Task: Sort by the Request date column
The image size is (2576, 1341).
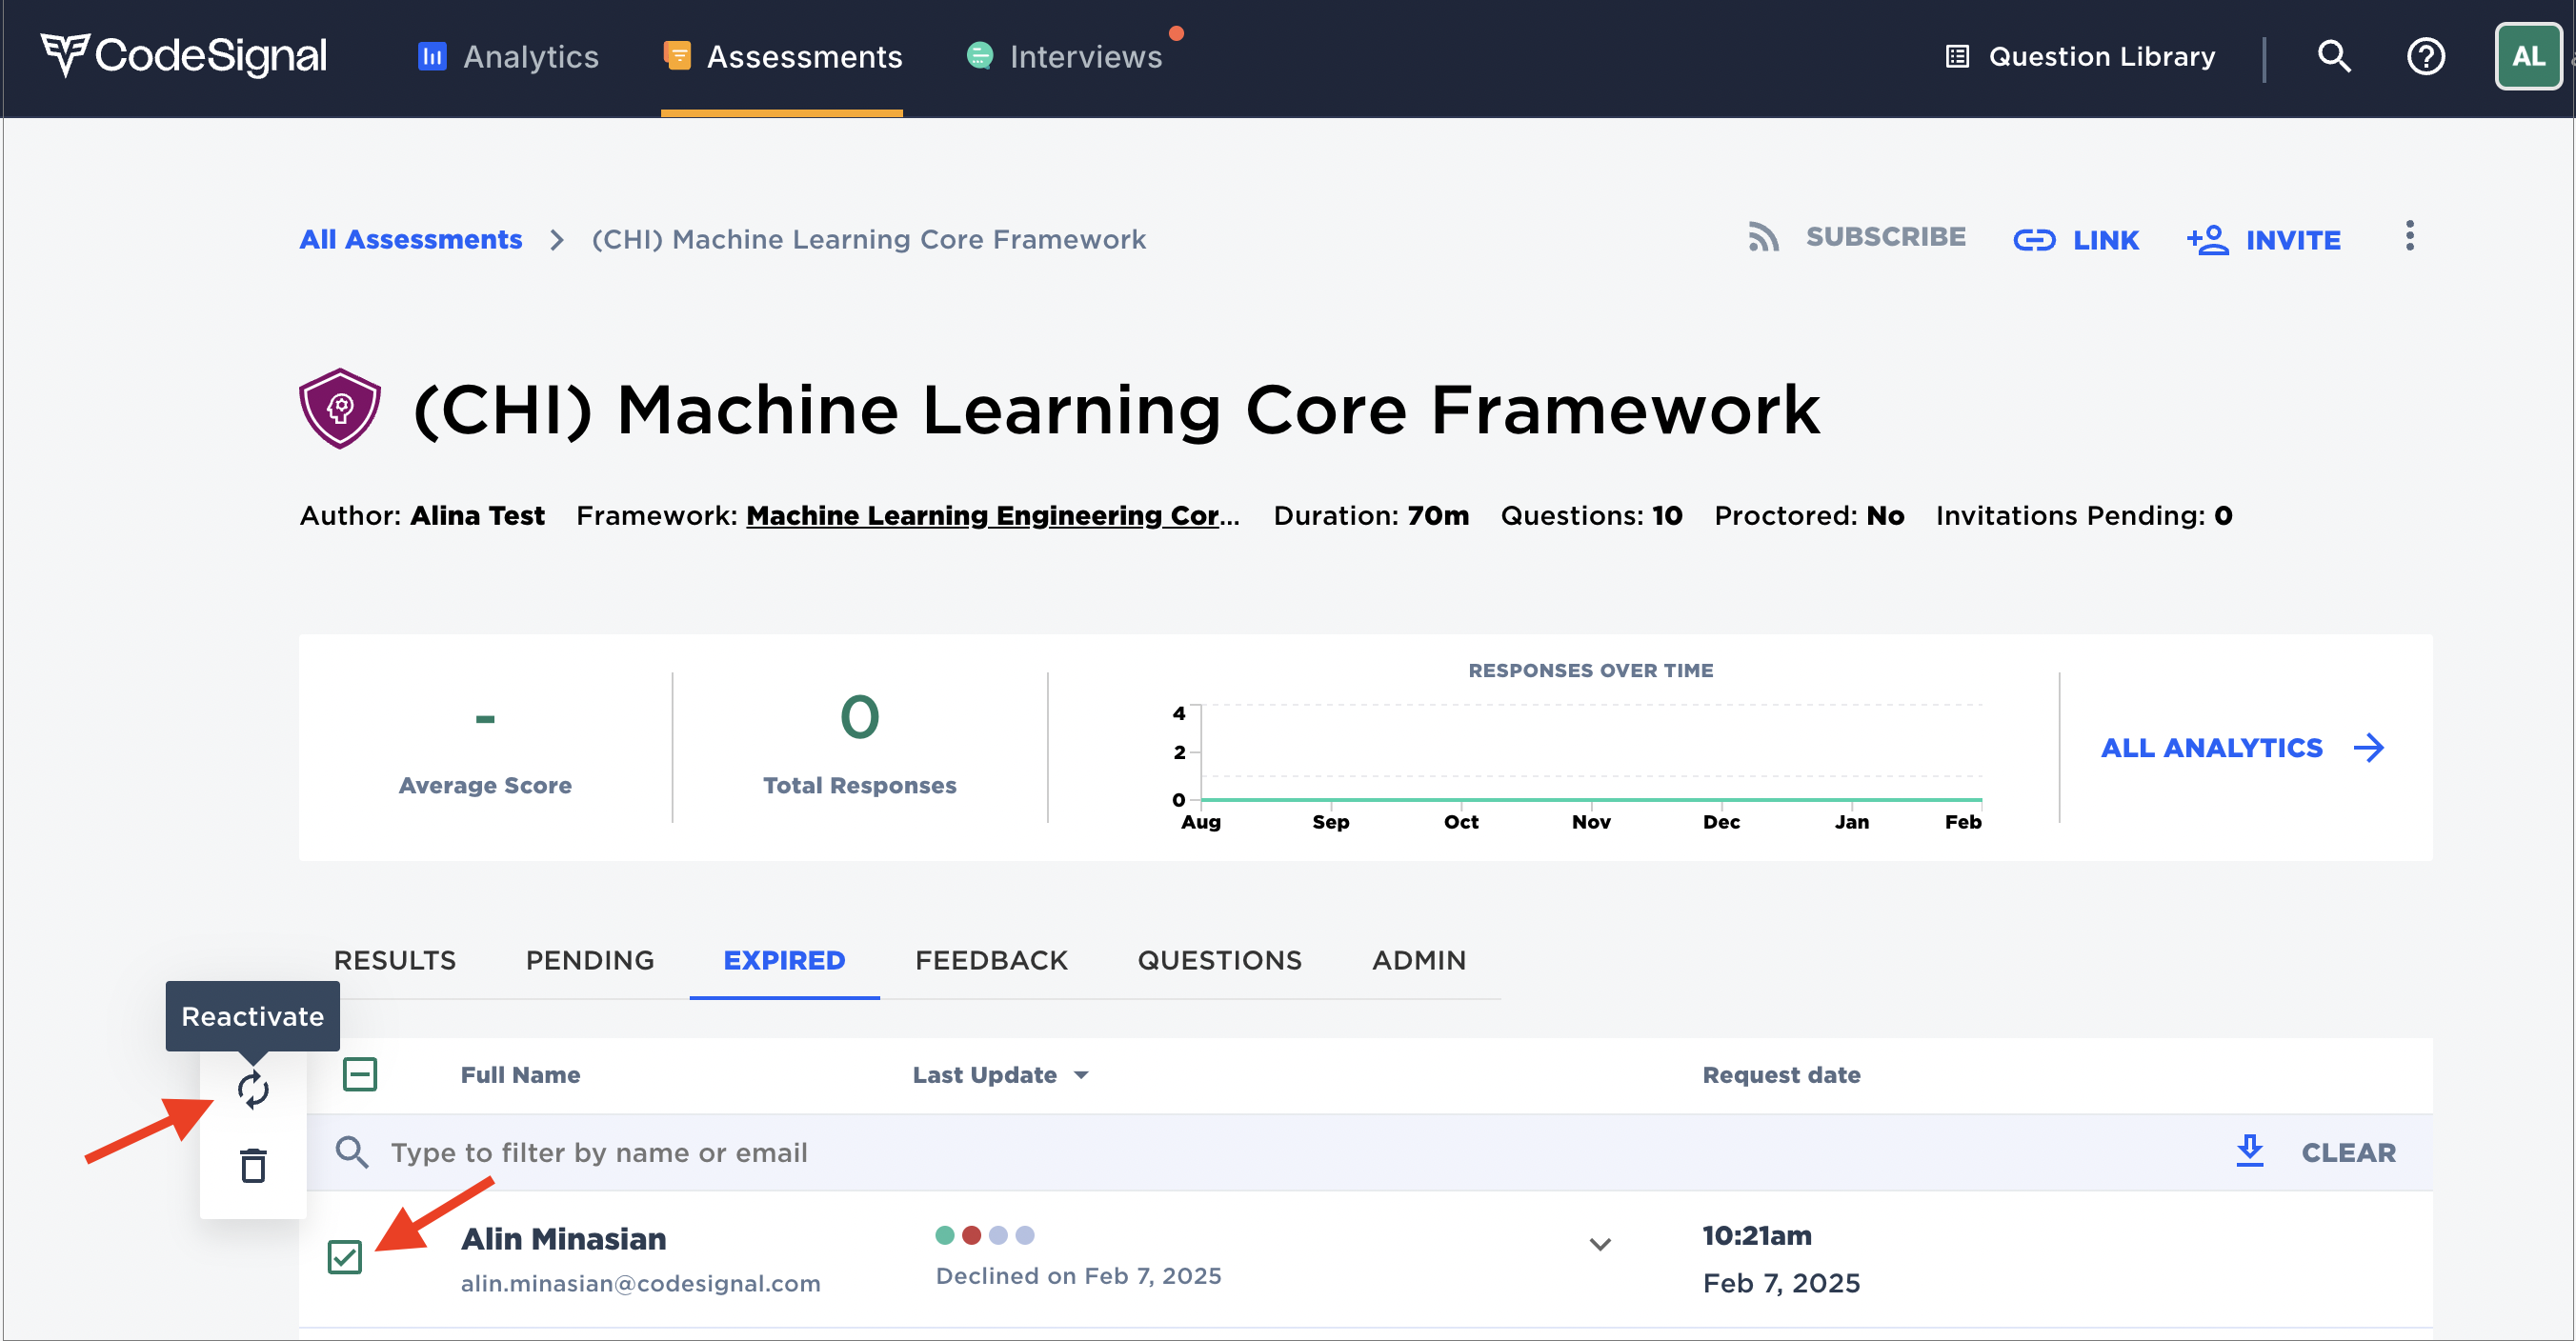Action: pyautogui.click(x=1781, y=1075)
